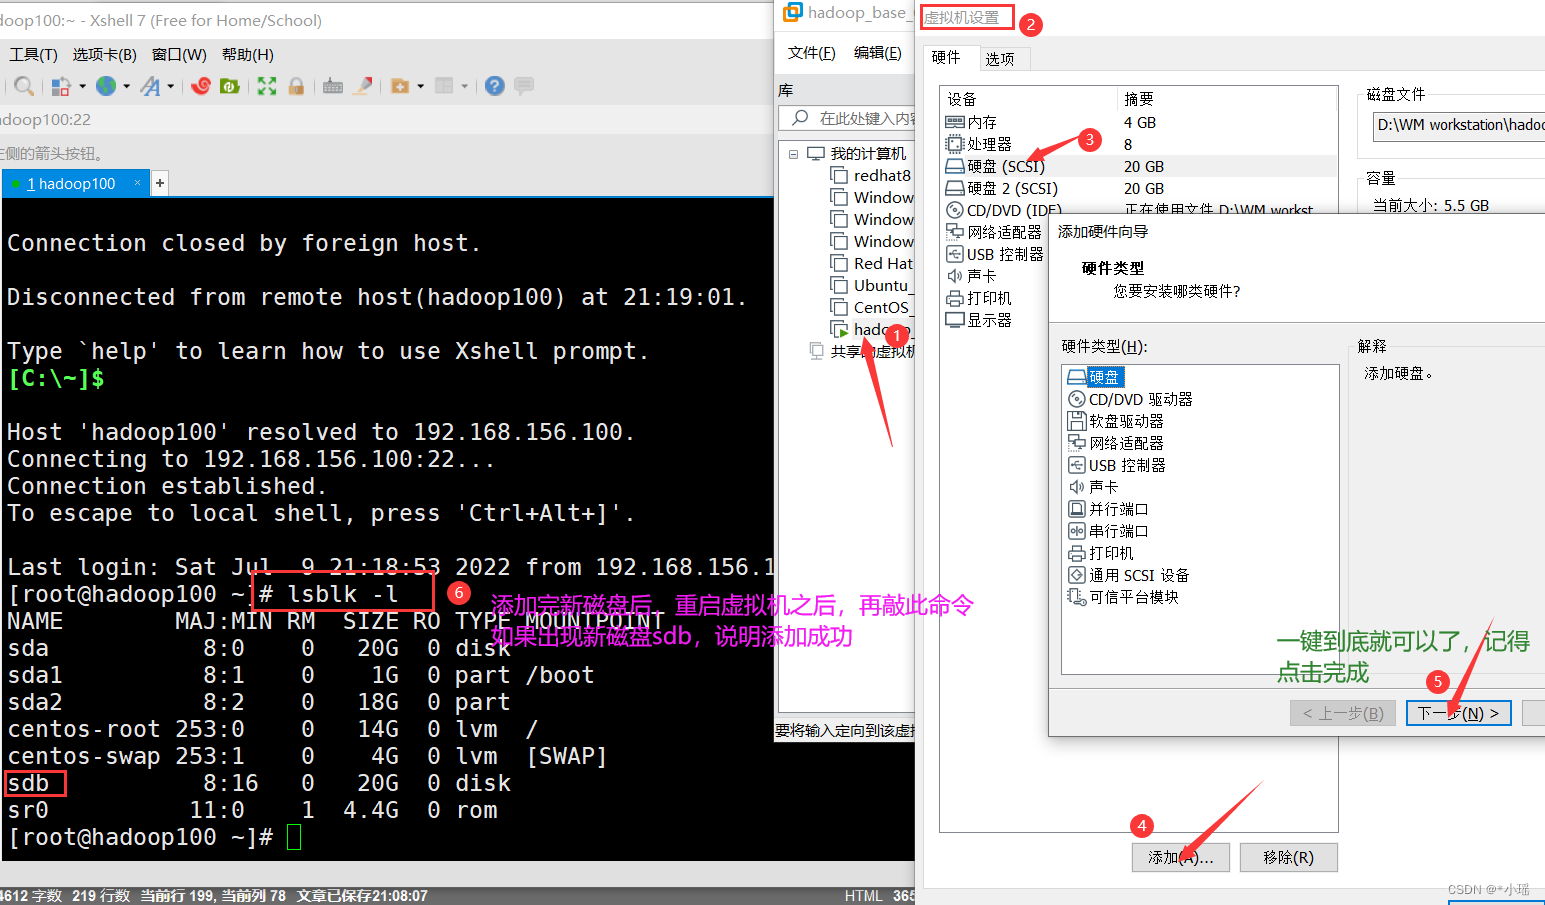Click the green Xmanager folder icon

click(x=230, y=86)
